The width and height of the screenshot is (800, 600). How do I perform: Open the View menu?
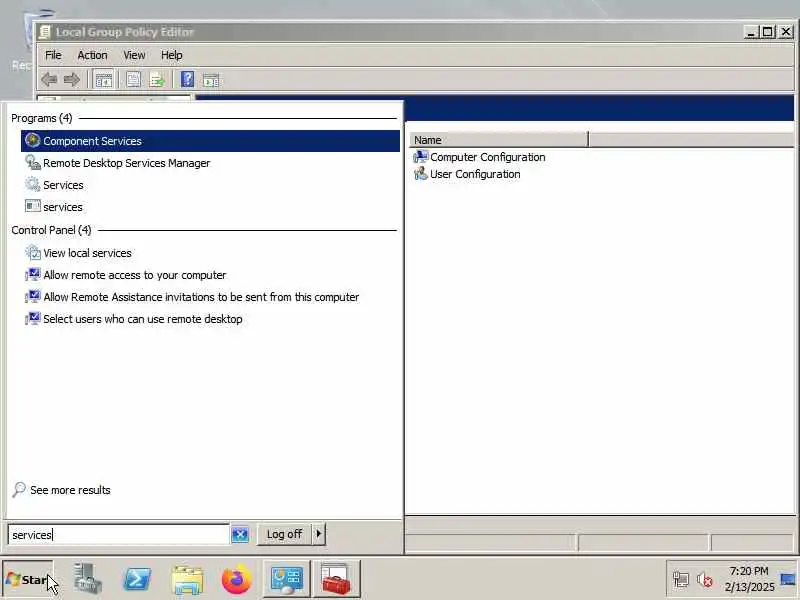pos(134,55)
